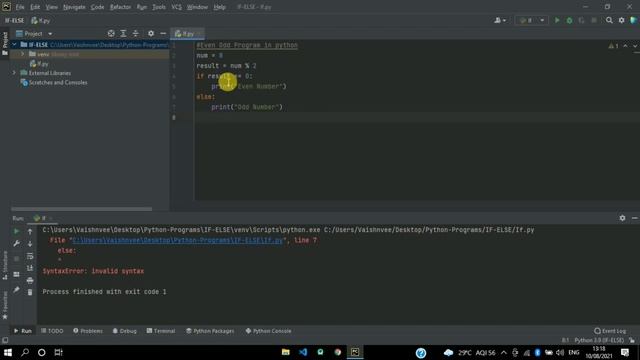Screen dimensions: 640x360
Task: Click the grey Stop icon in top toolbar
Action: (x=594, y=20)
